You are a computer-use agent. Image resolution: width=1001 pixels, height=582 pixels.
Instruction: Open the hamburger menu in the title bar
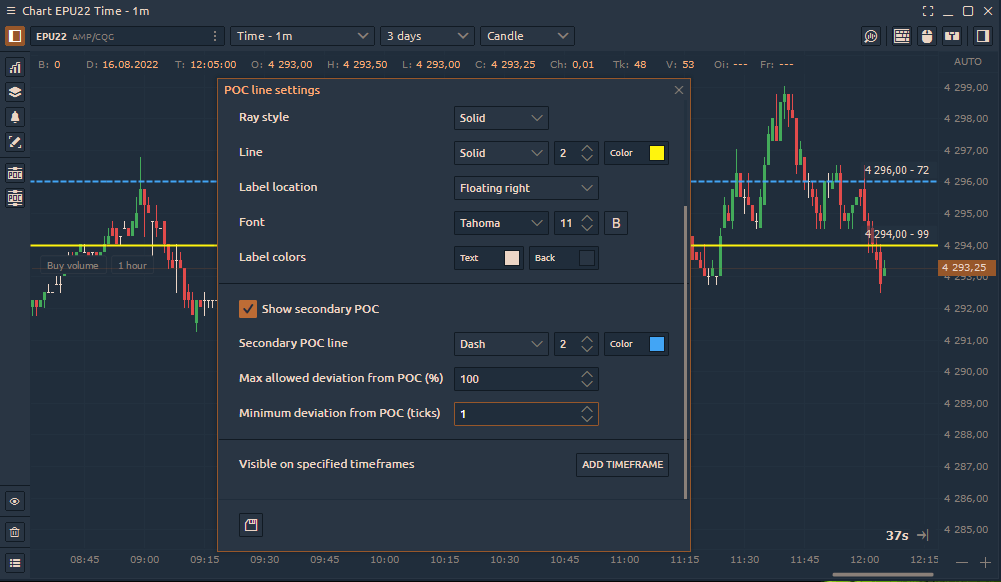10,11
